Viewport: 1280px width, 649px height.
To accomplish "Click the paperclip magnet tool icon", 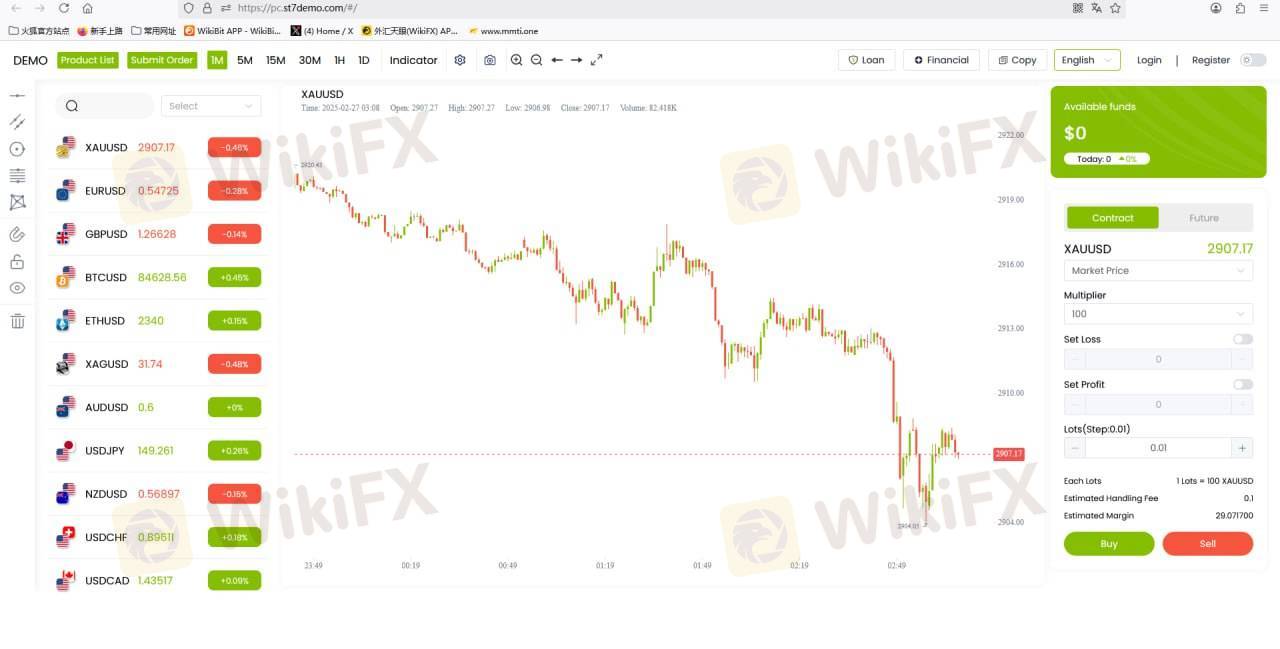I will pyautogui.click(x=17, y=235).
